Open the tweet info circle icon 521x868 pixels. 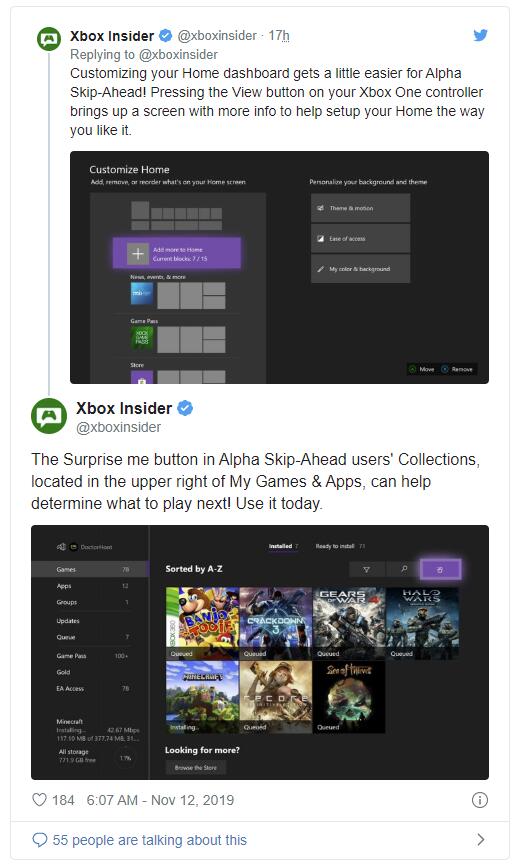tap(479, 800)
